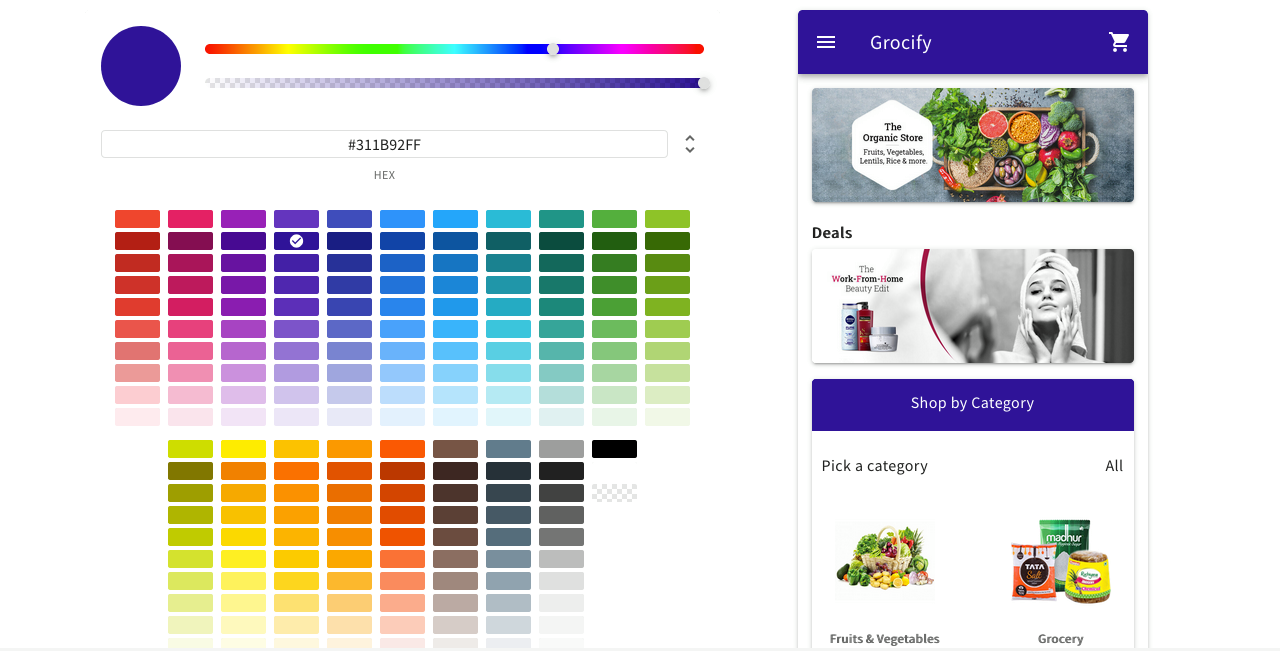The height and width of the screenshot is (651, 1280).
Task: Open the shopping cart
Action: tap(1119, 42)
